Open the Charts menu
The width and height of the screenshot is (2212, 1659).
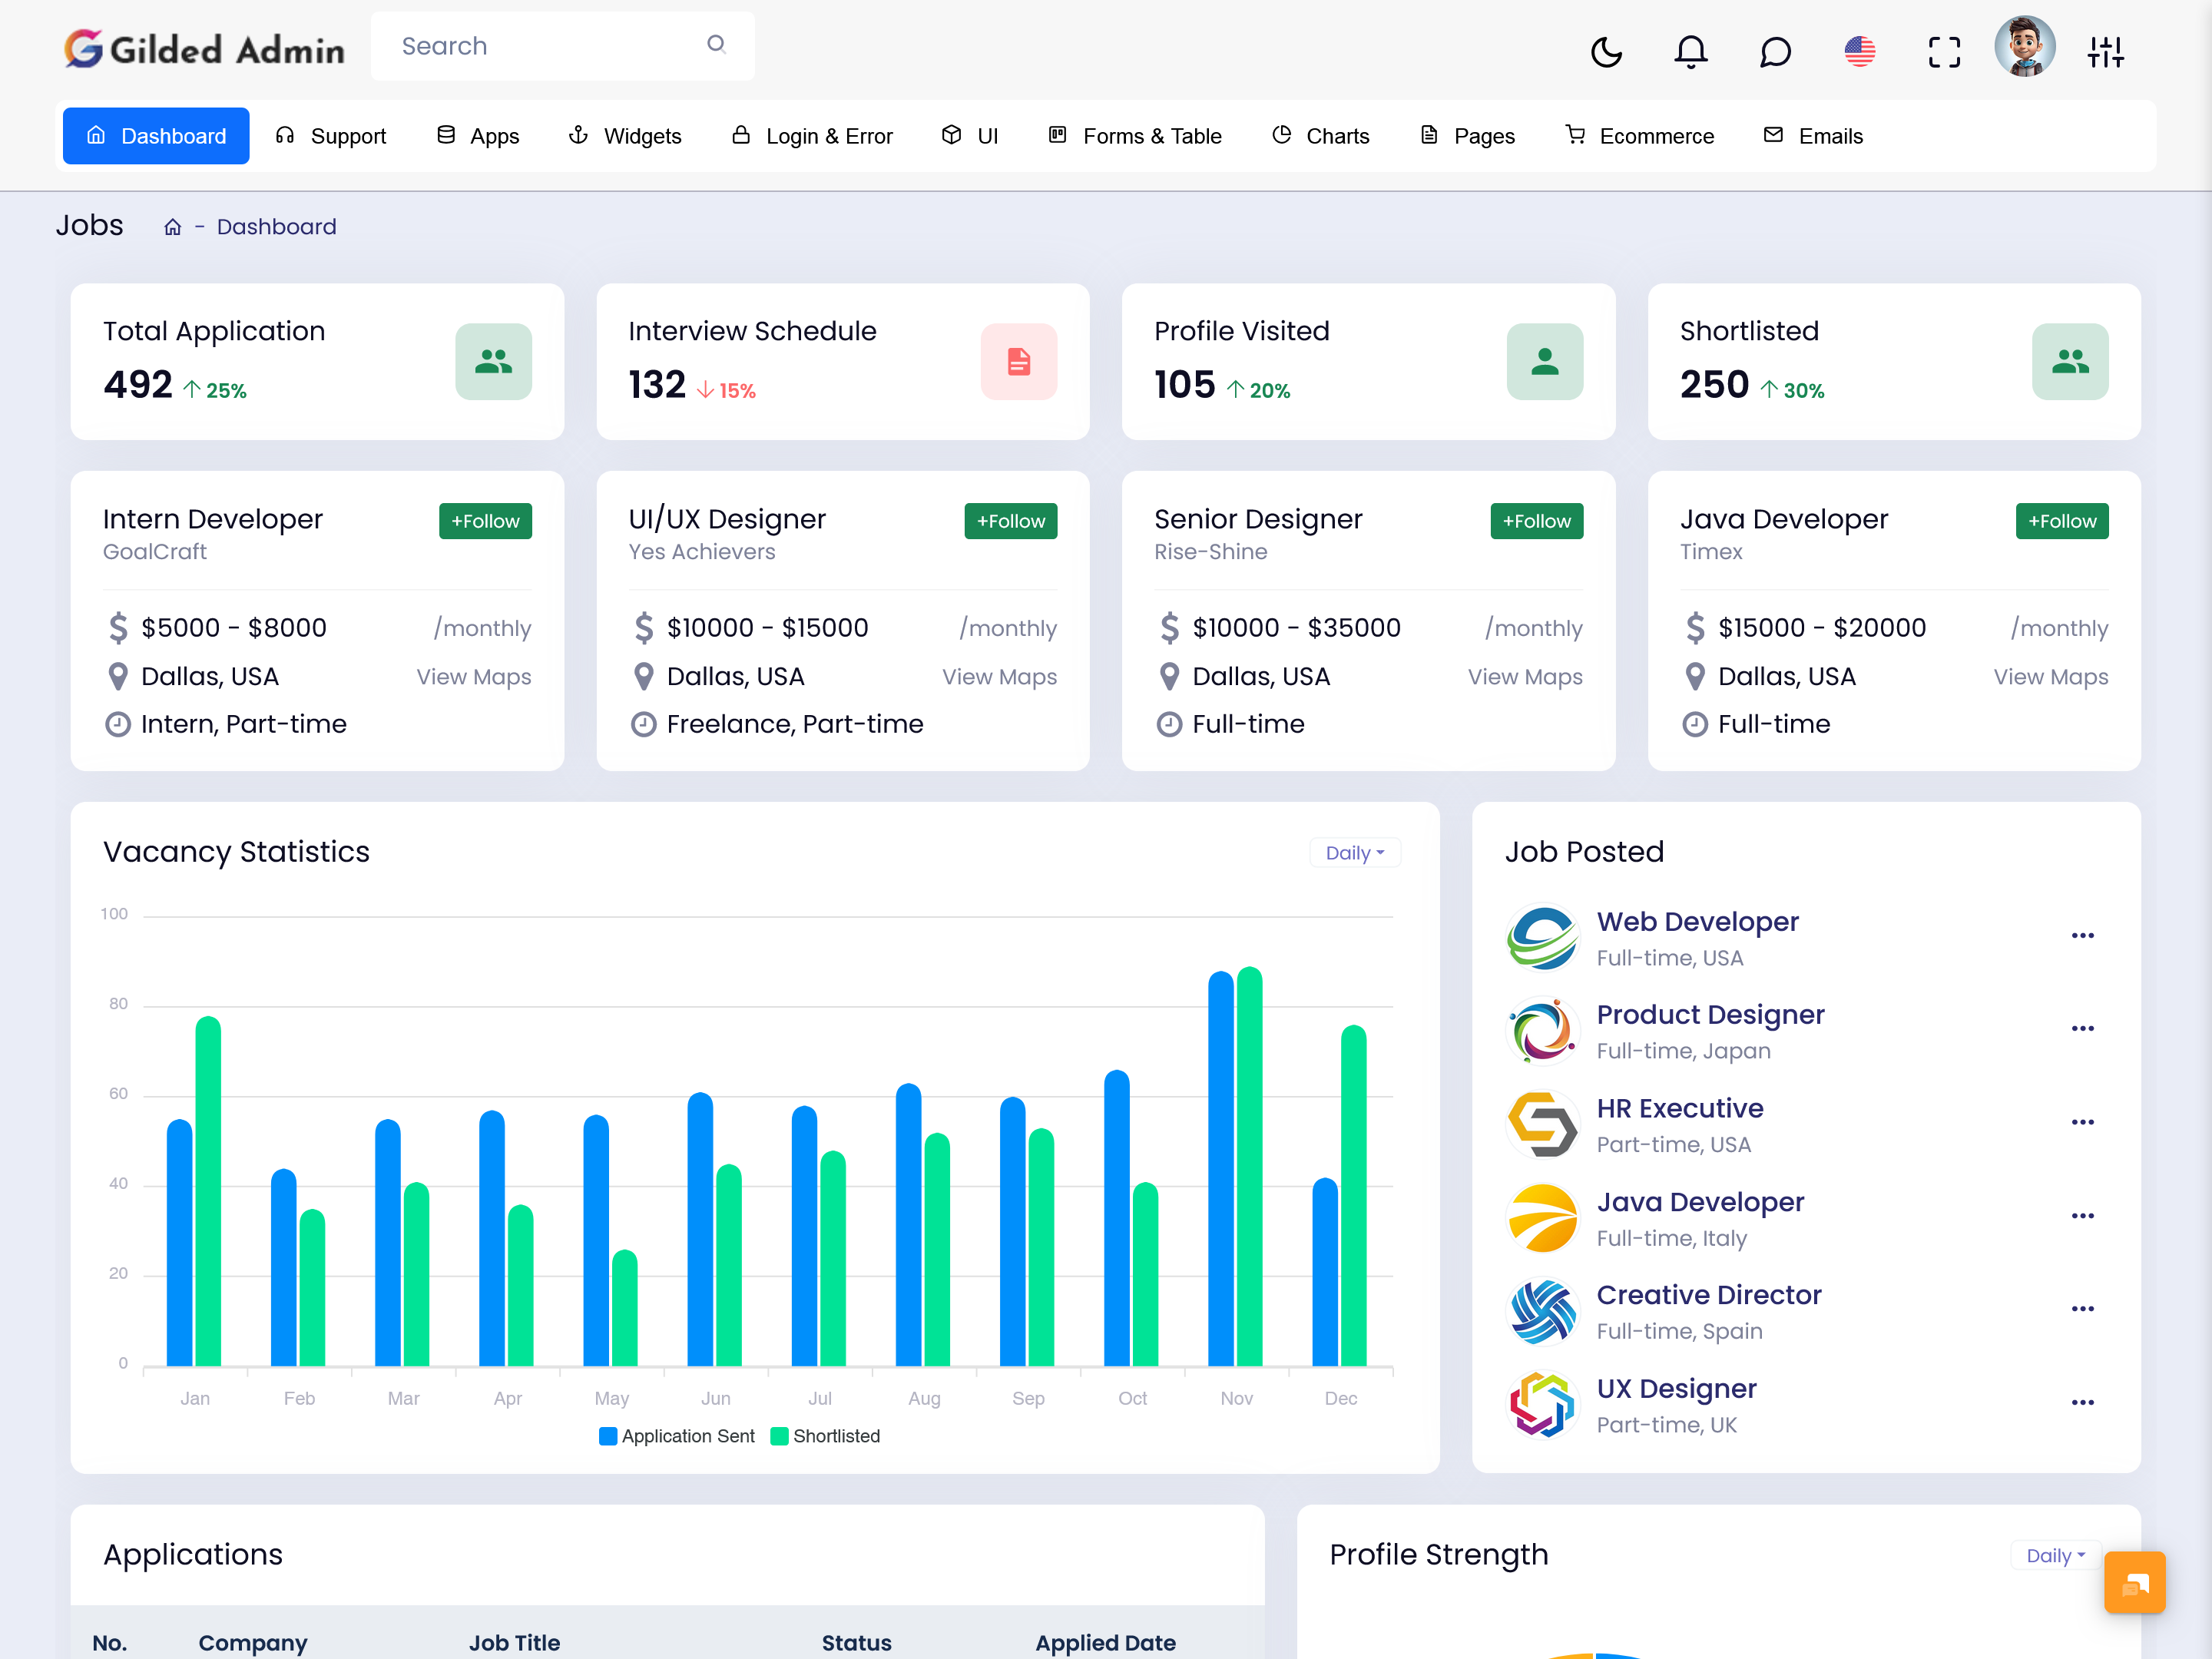[x=1320, y=136]
